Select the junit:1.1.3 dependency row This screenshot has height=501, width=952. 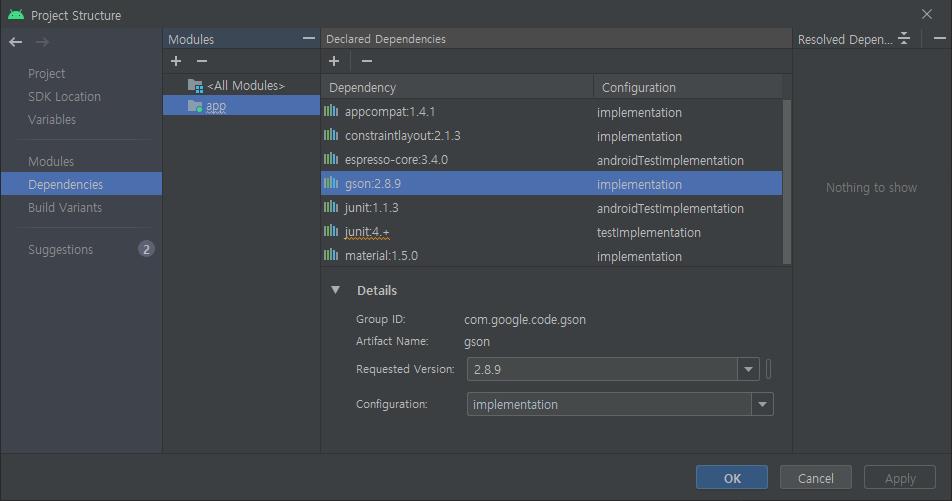(551, 208)
